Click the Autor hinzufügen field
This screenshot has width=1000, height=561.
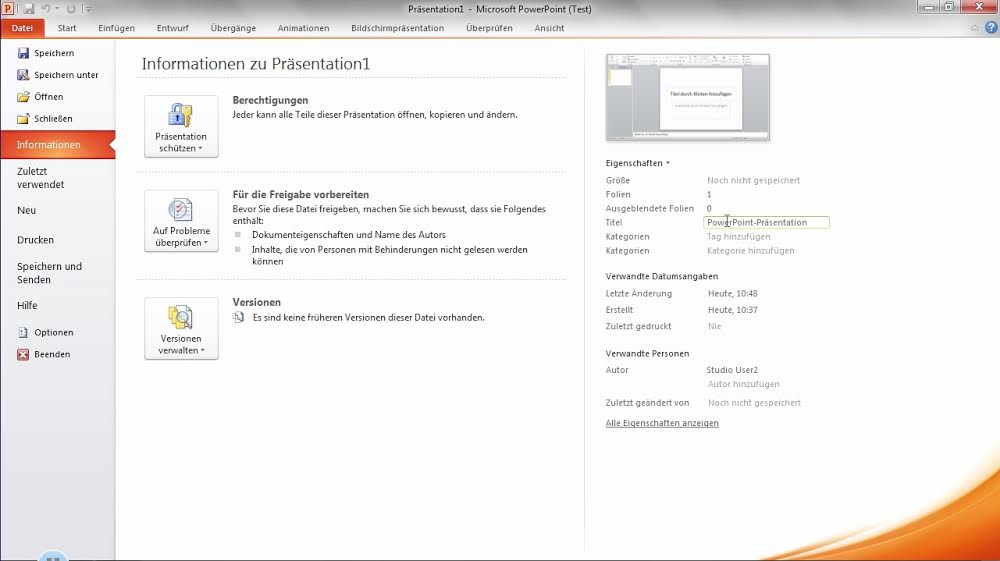(x=744, y=384)
